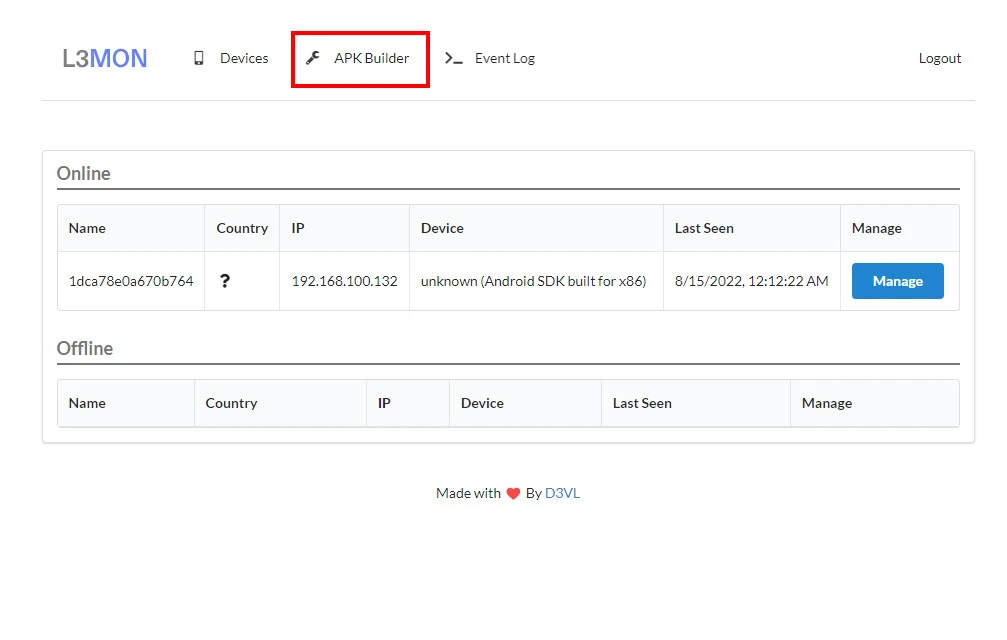Open the Devices menu item
The height and width of the screenshot is (640, 1007).
pos(244,58)
